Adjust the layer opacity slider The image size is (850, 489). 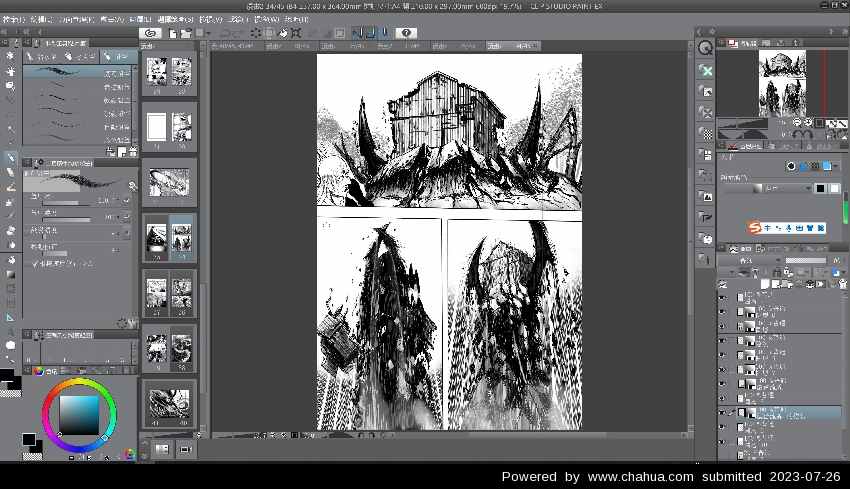pos(805,260)
